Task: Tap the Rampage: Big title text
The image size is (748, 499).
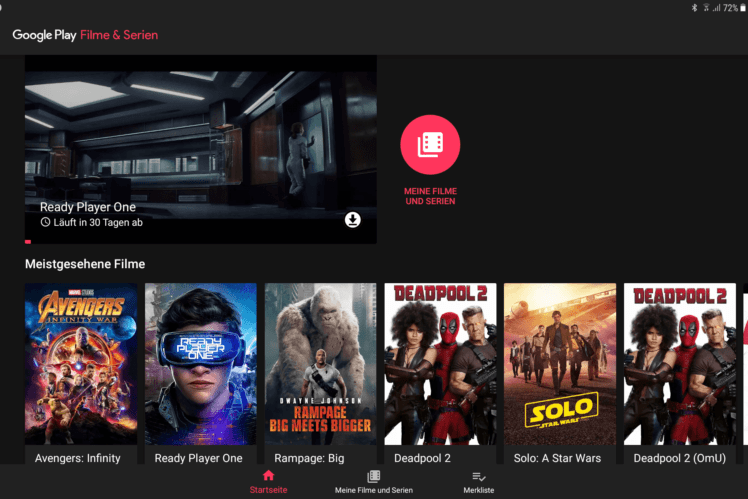Action: point(309,458)
